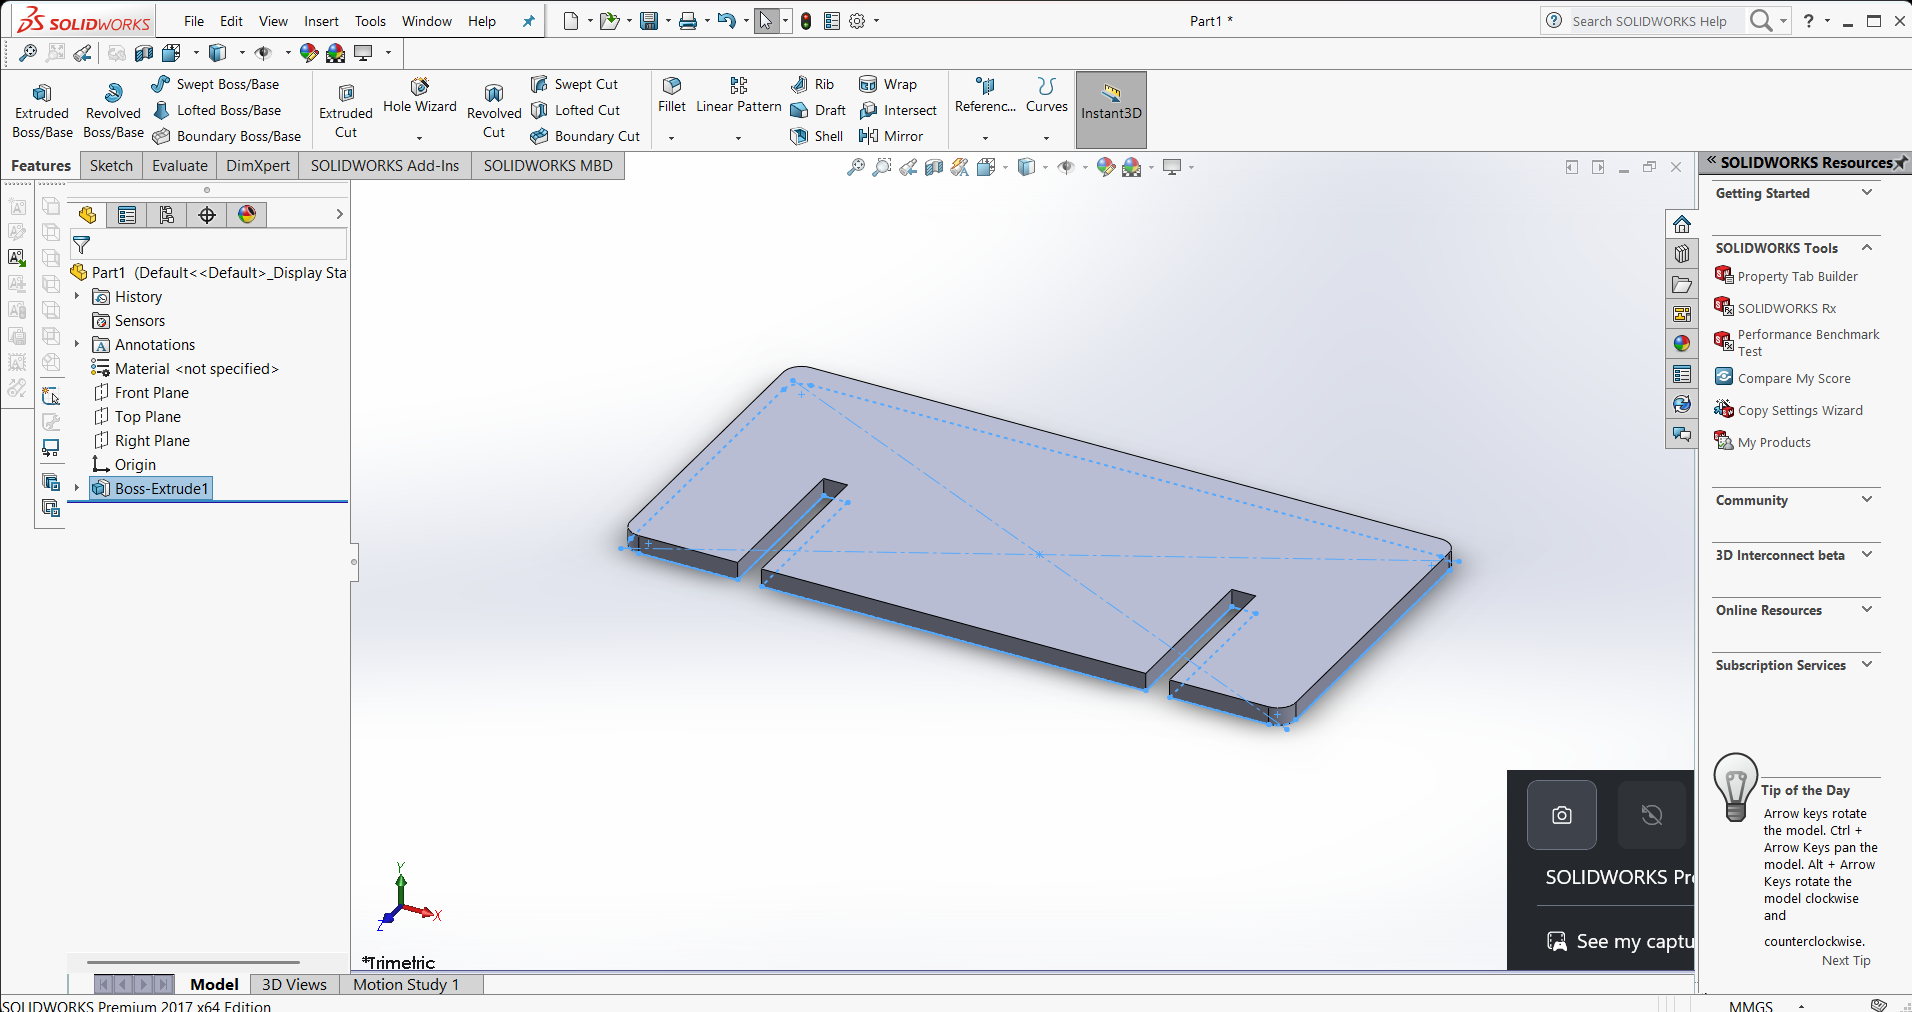
Task: Open the File menu
Action: coord(194,21)
